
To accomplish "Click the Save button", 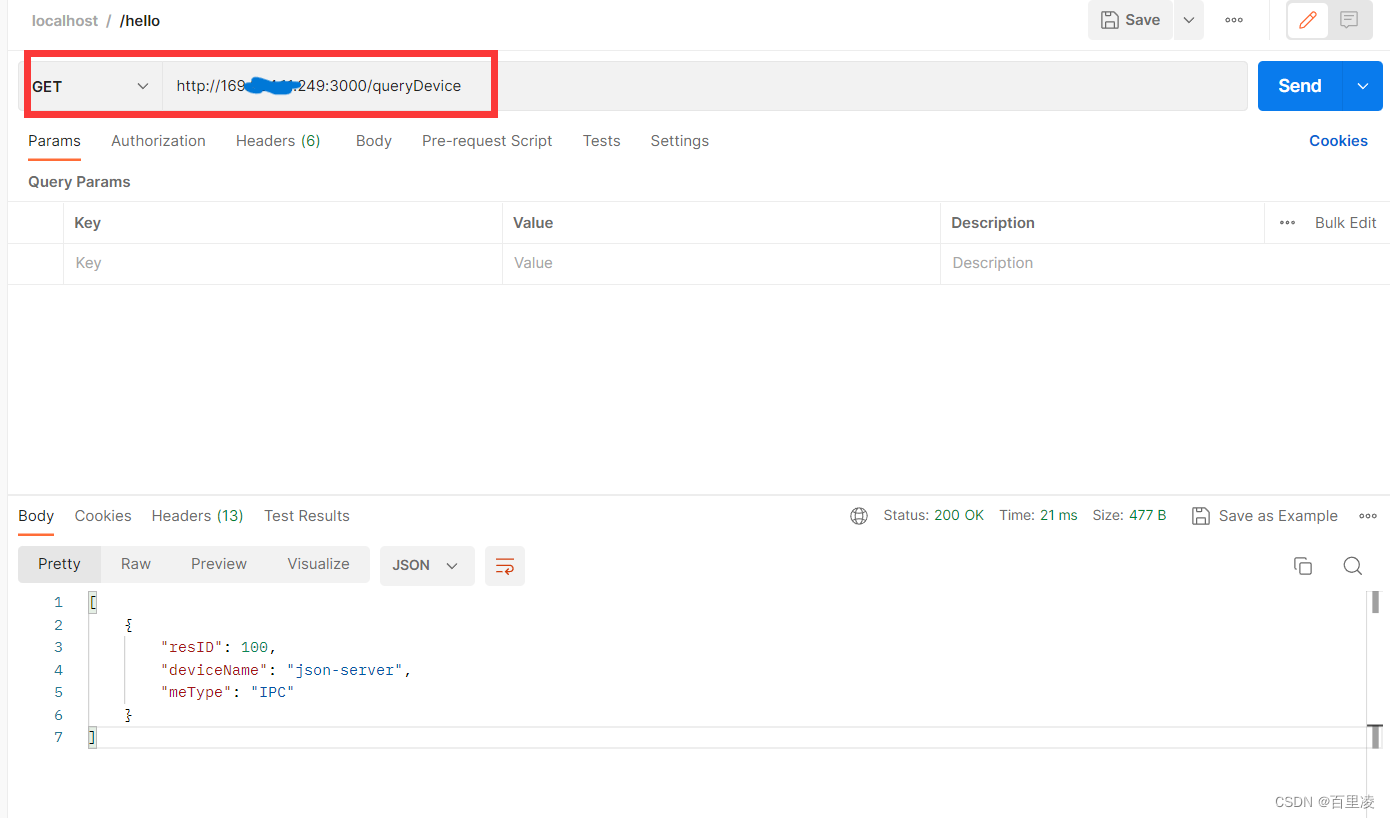I will 1130,20.
